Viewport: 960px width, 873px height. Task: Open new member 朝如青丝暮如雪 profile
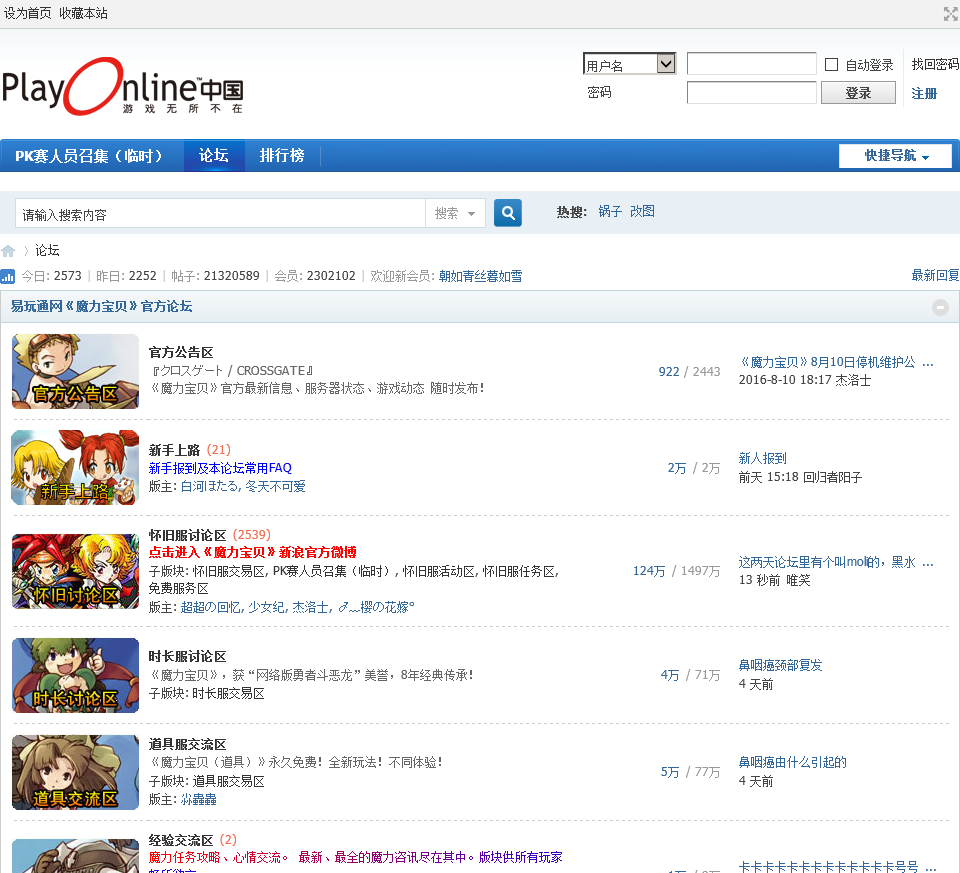(x=481, y=276)
